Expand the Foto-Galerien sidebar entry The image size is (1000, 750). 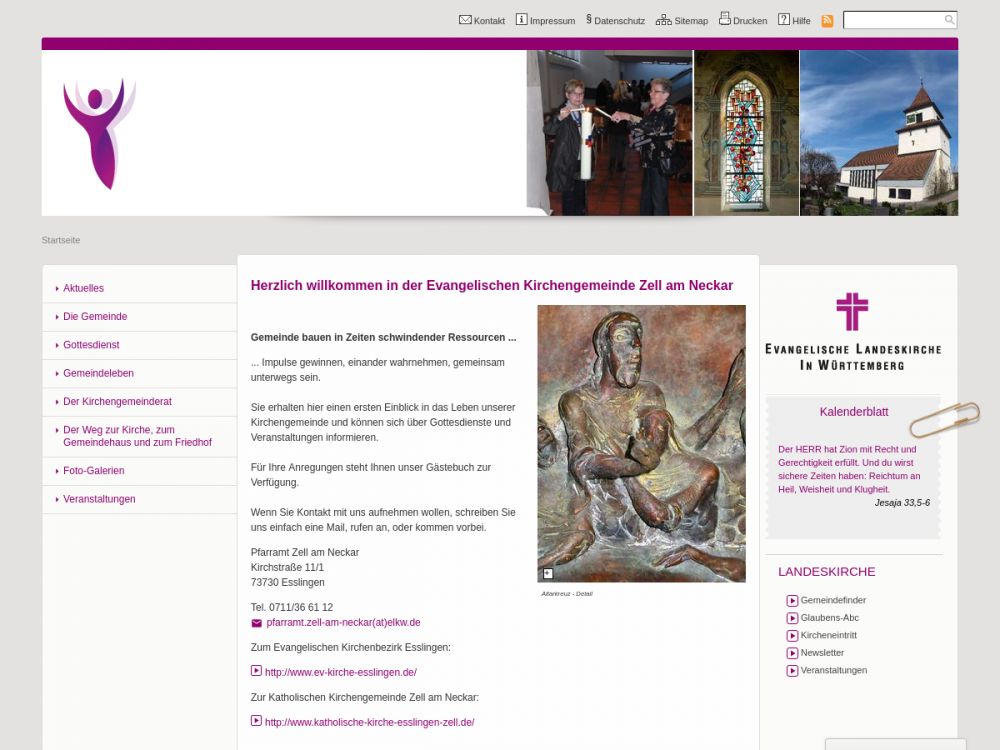pos(94,471)
